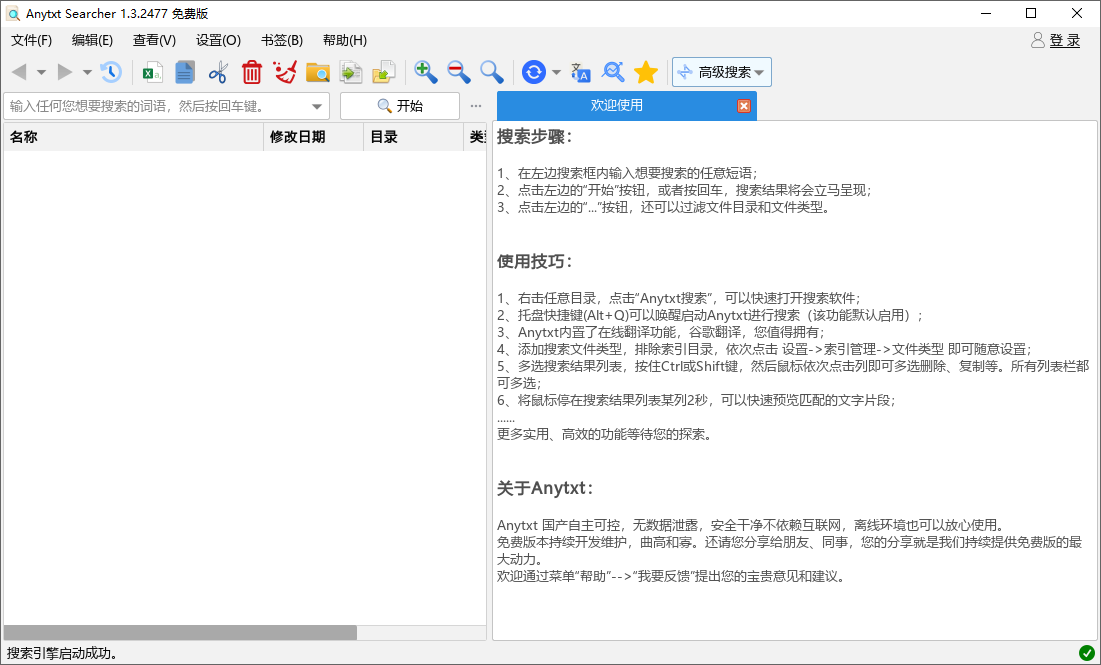The image size is (1101, 665).
Task: Open the 设置(O) menu
Action: (216, 40)
